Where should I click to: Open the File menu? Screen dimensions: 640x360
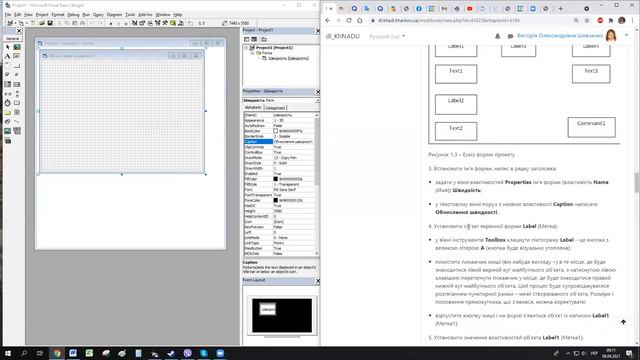pos(8,15)
